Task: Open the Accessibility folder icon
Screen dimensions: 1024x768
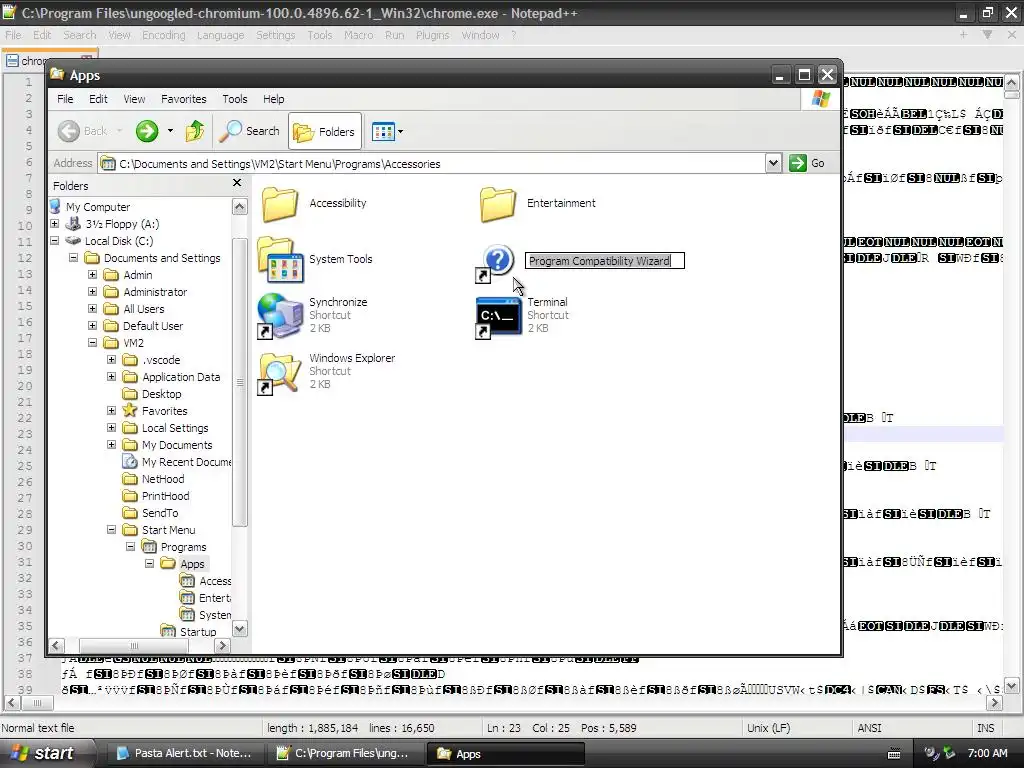Action: point(280,204)
